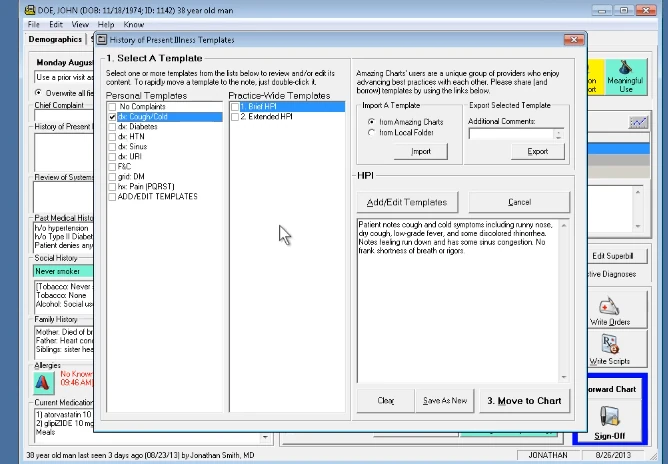Check the ADD/EDIT TEMPLATES entry
Viewport: 668px width, 464px height.
pyautogui.click(x=112, y=196)
